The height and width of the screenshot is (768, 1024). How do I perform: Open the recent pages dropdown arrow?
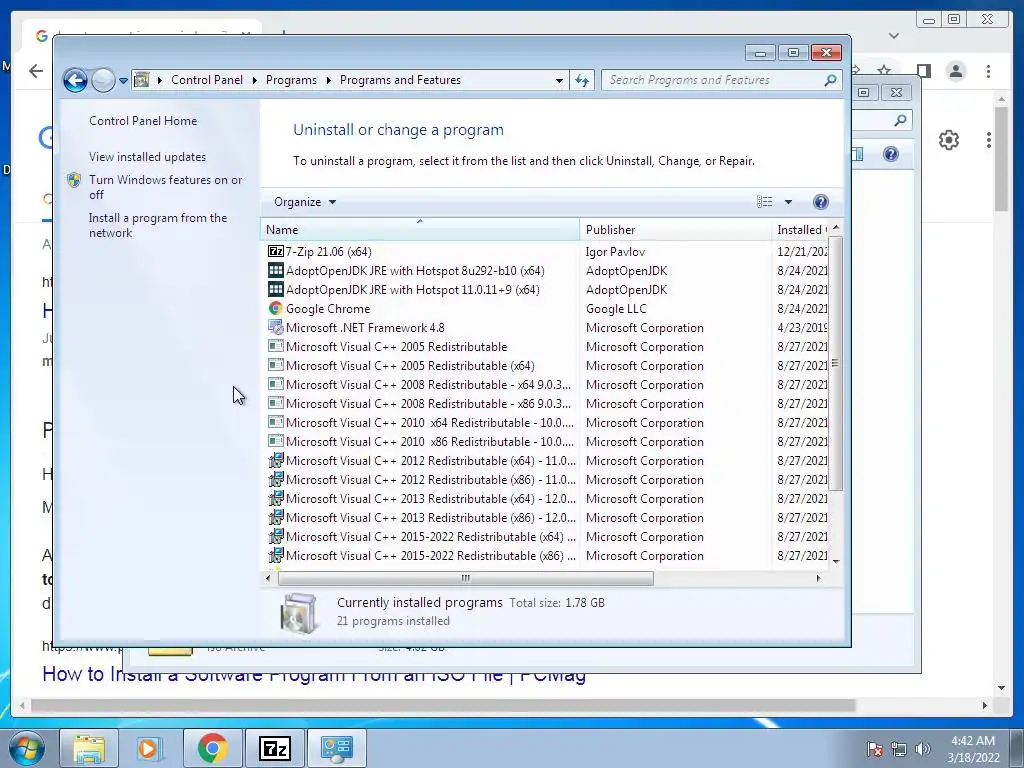[x=123, y=81]
